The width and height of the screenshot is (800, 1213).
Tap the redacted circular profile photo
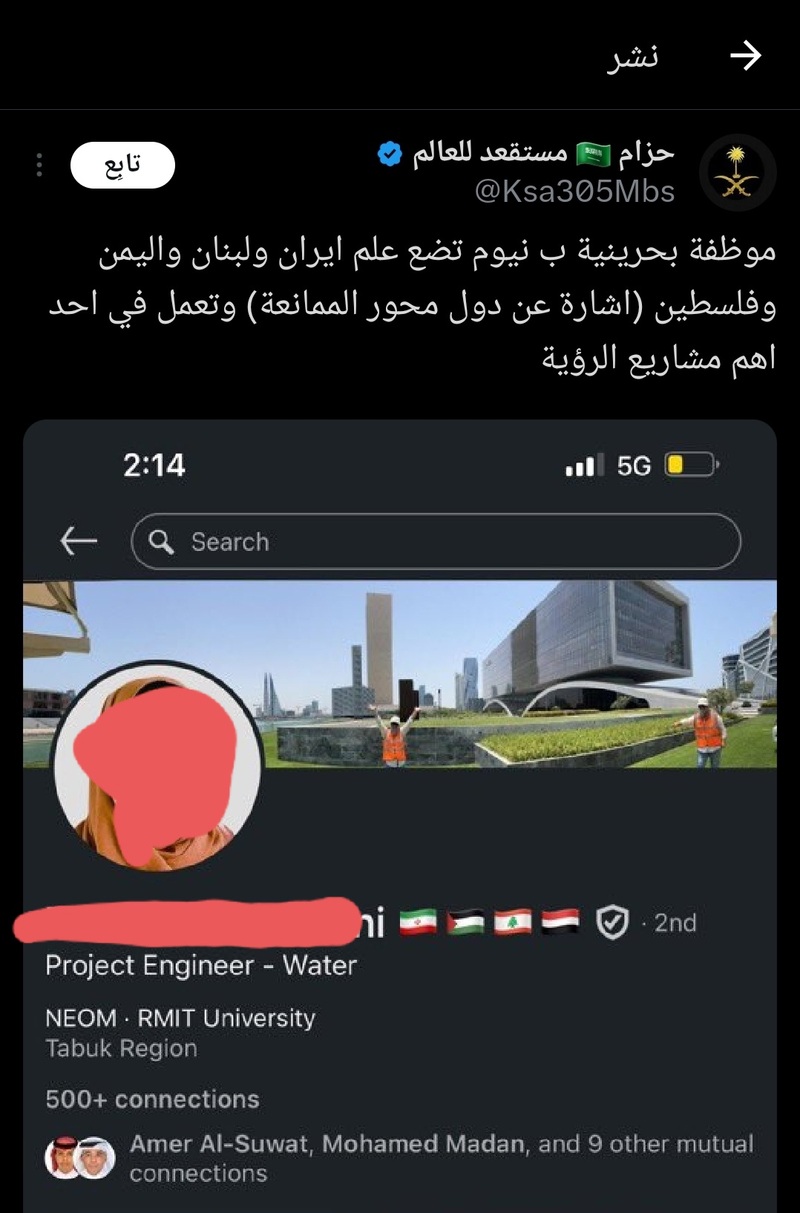point(155,765)
